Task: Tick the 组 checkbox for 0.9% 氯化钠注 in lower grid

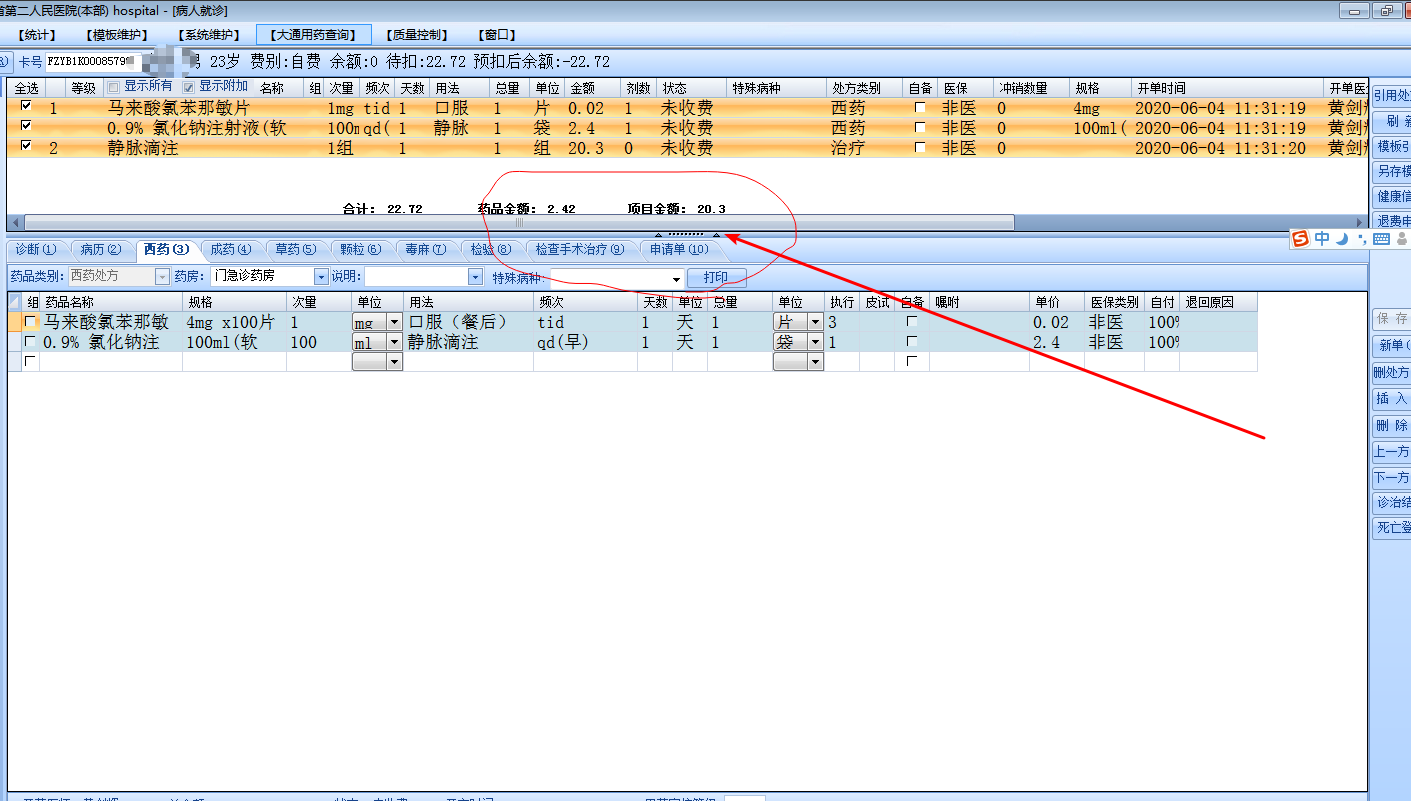Action: [x=31, y=342]
